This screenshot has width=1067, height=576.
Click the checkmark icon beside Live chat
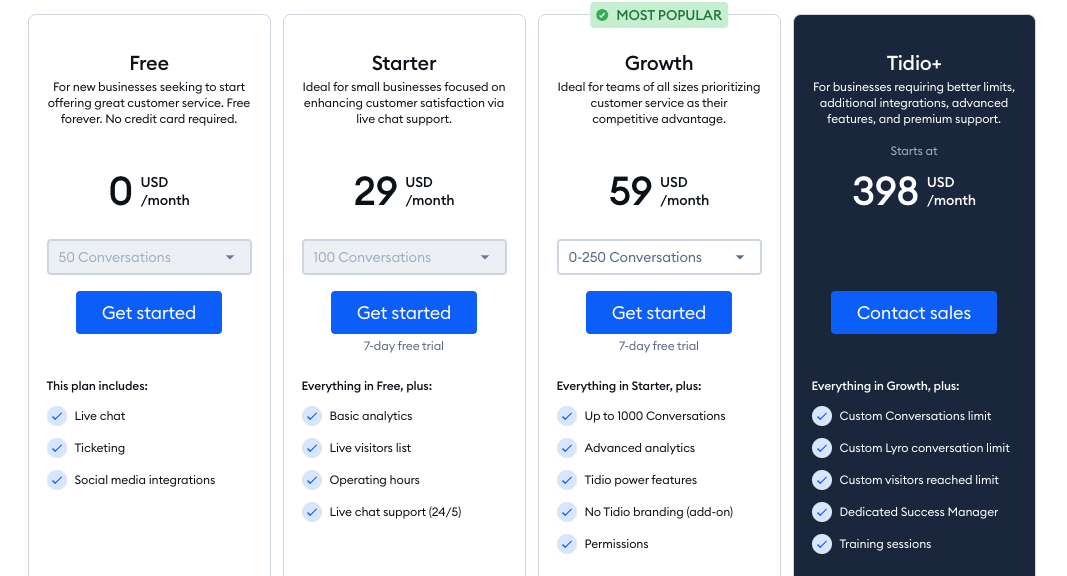pyautogui.click(x=57, y=416)
